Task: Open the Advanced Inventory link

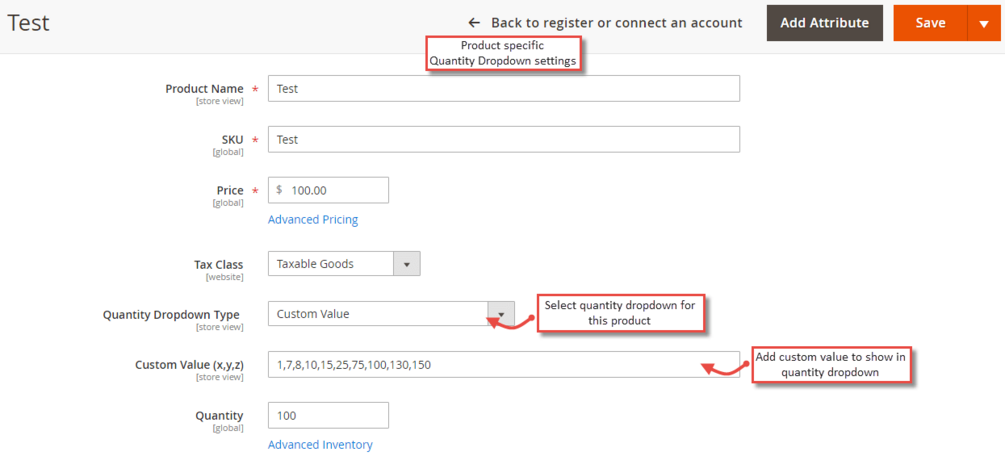Action: pyautogui.click(x=320, y=444)
